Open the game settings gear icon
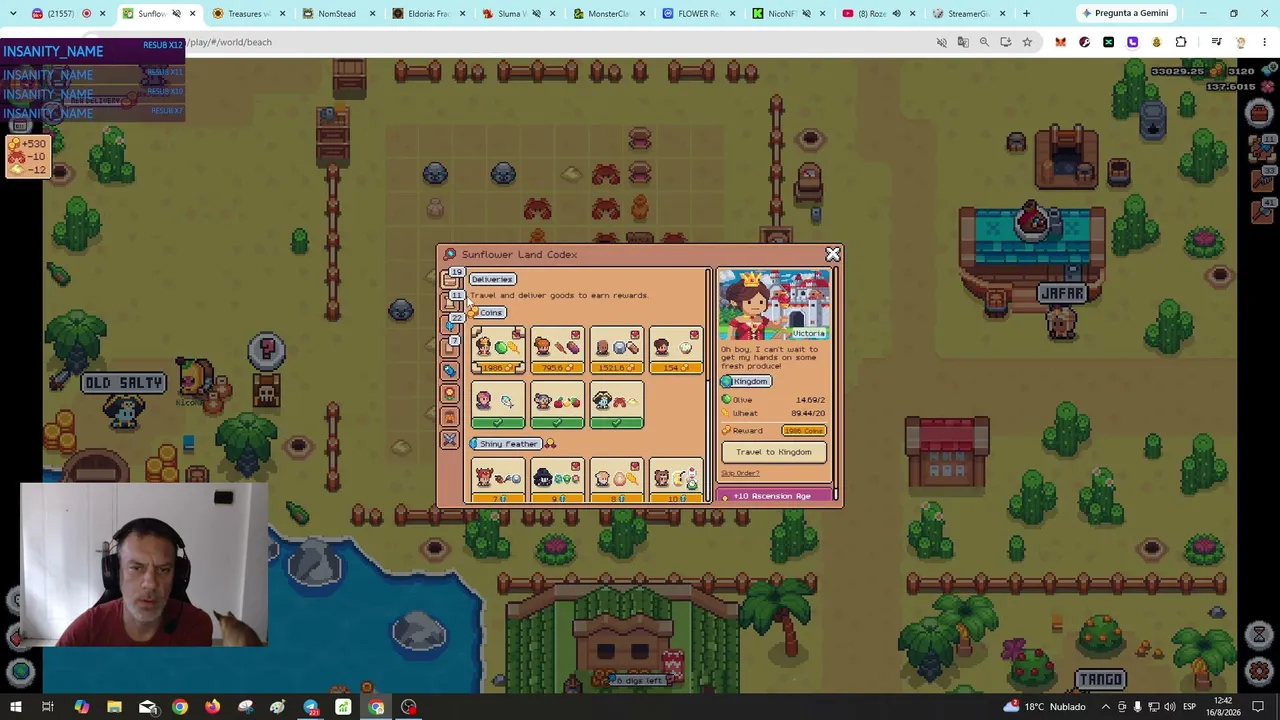1280x720 pixels. coord(1259,672)
